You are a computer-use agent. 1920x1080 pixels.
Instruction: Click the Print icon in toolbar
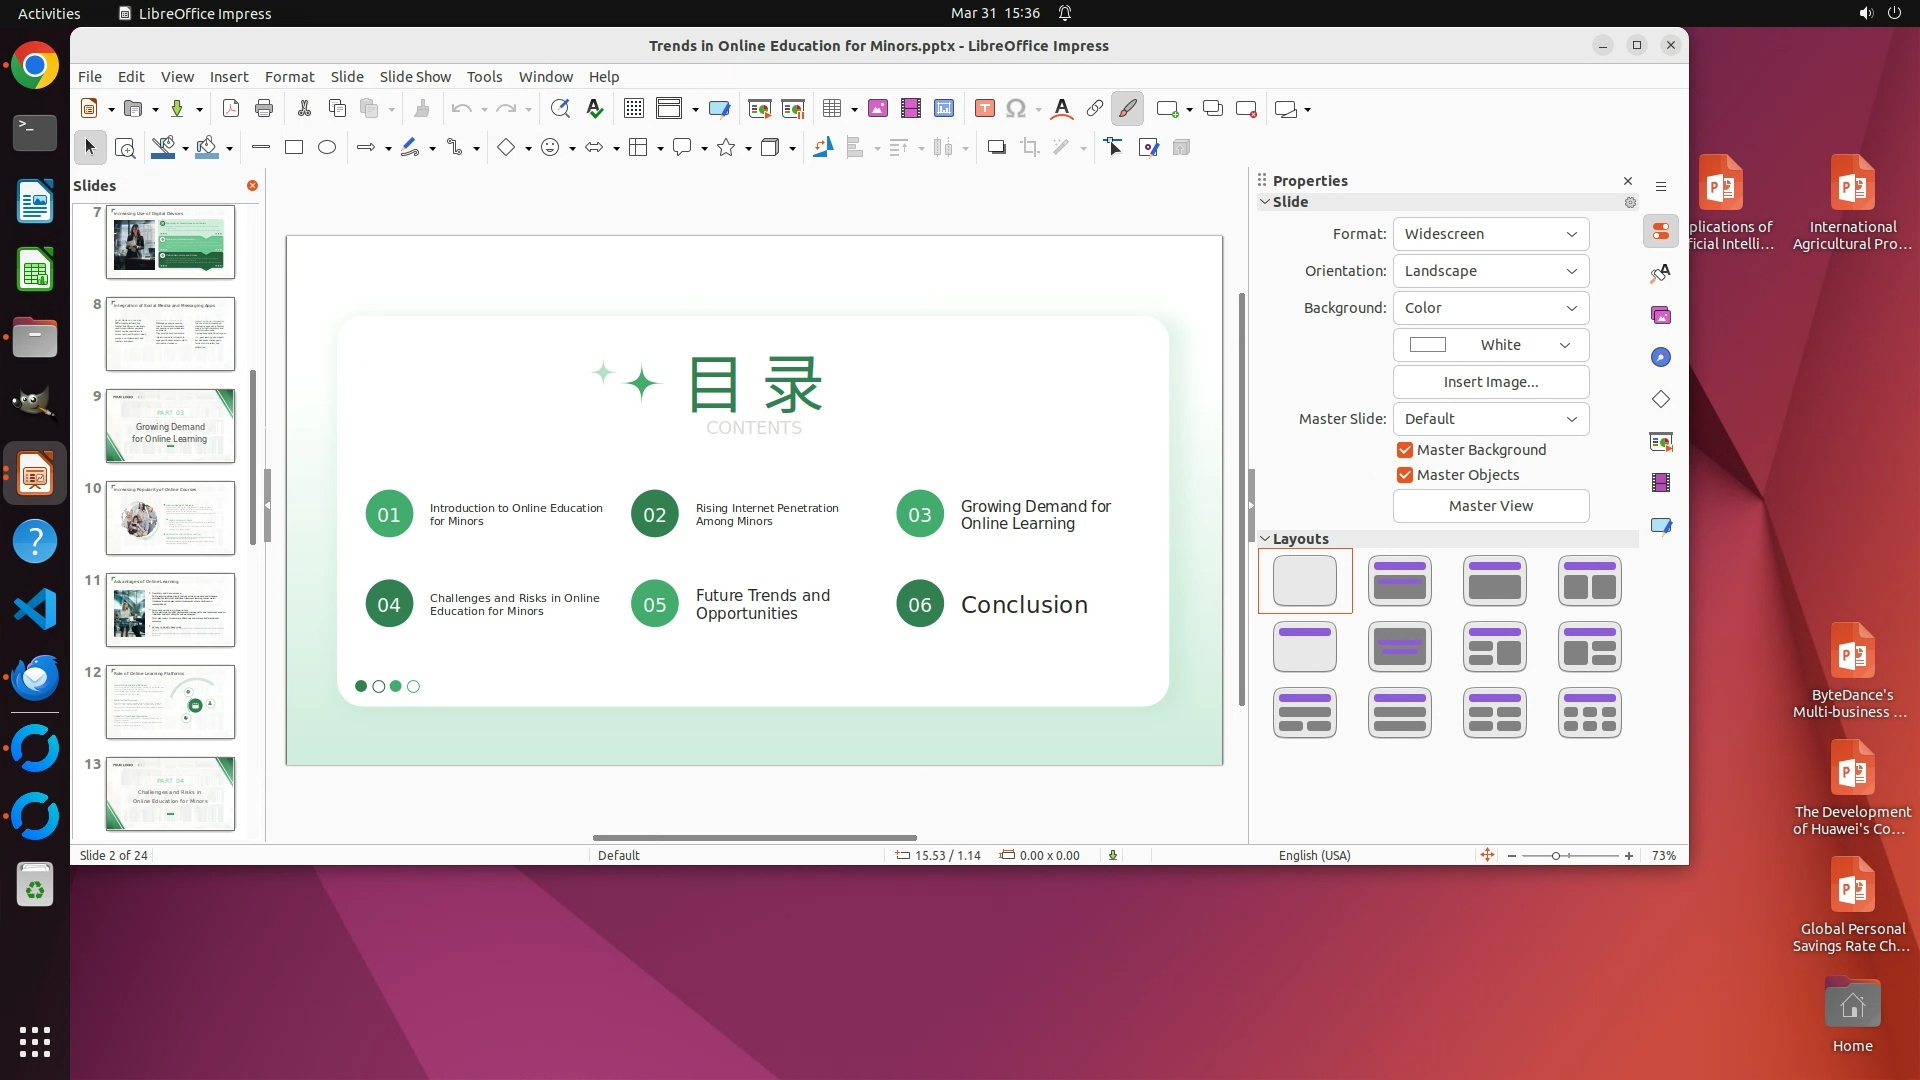coord(264,109)
